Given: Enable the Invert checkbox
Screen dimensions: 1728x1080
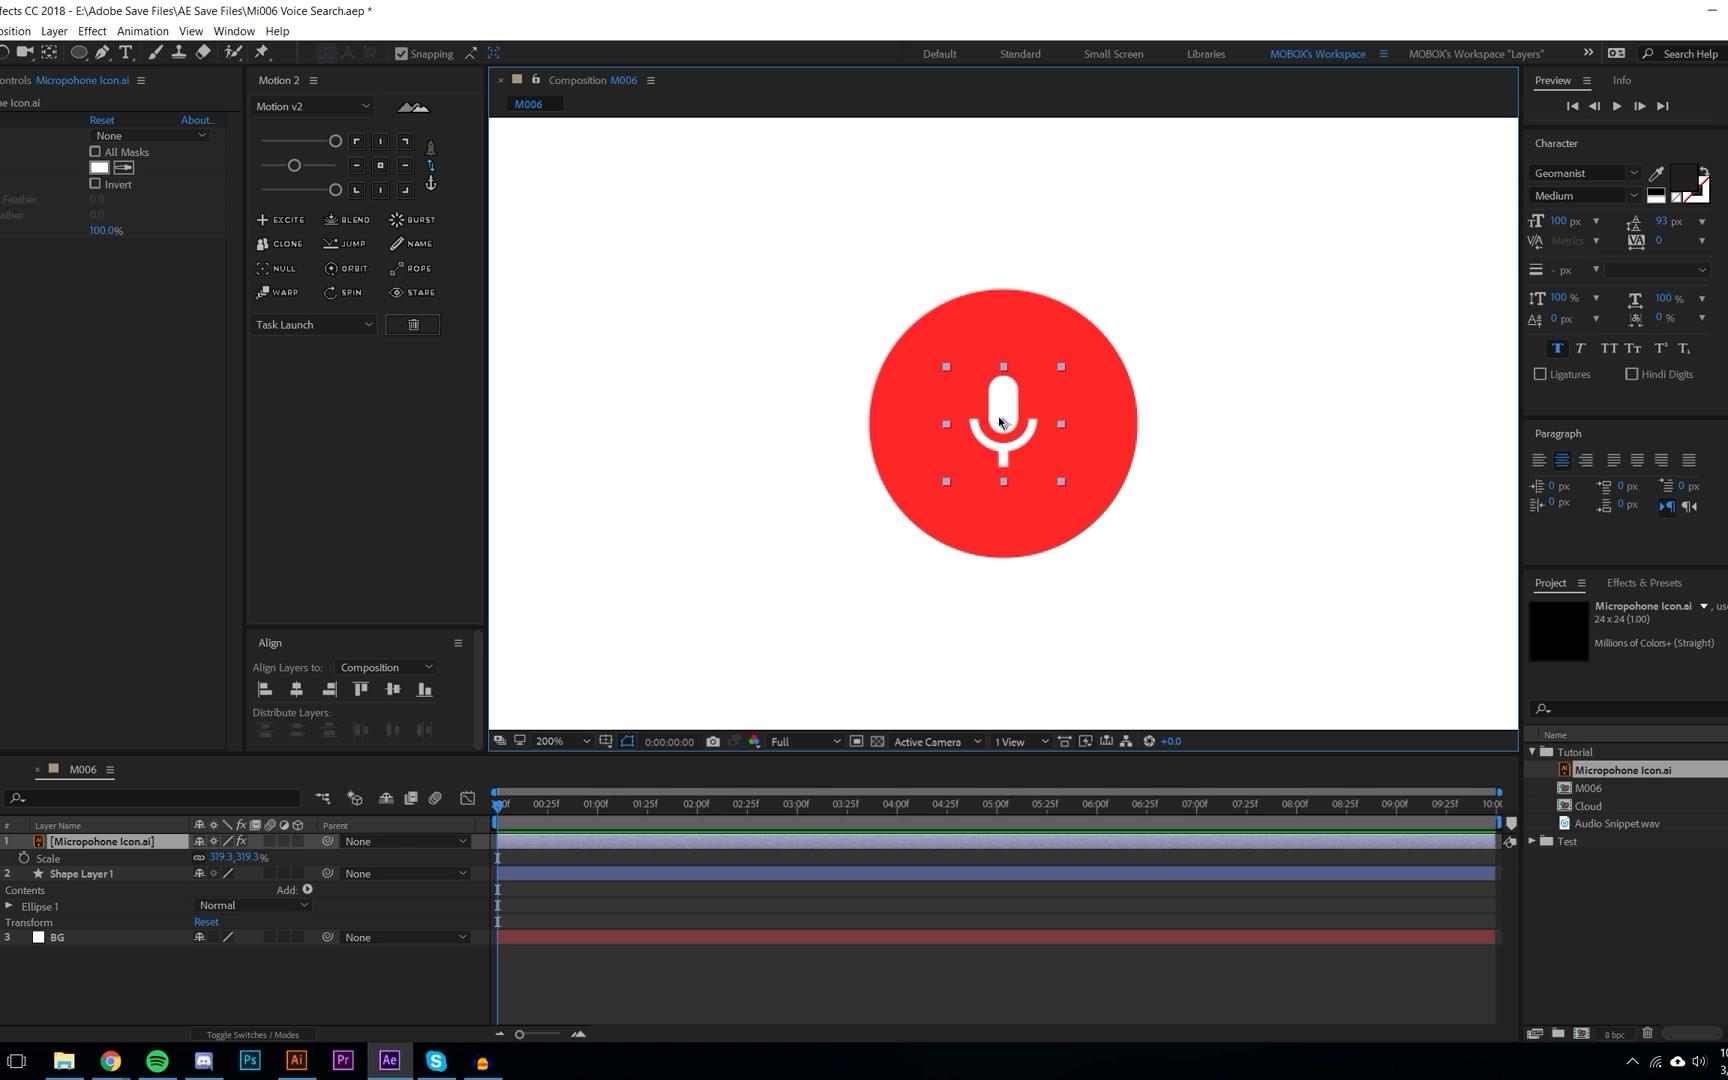Looking at the screenshot, I should [95, 184].
